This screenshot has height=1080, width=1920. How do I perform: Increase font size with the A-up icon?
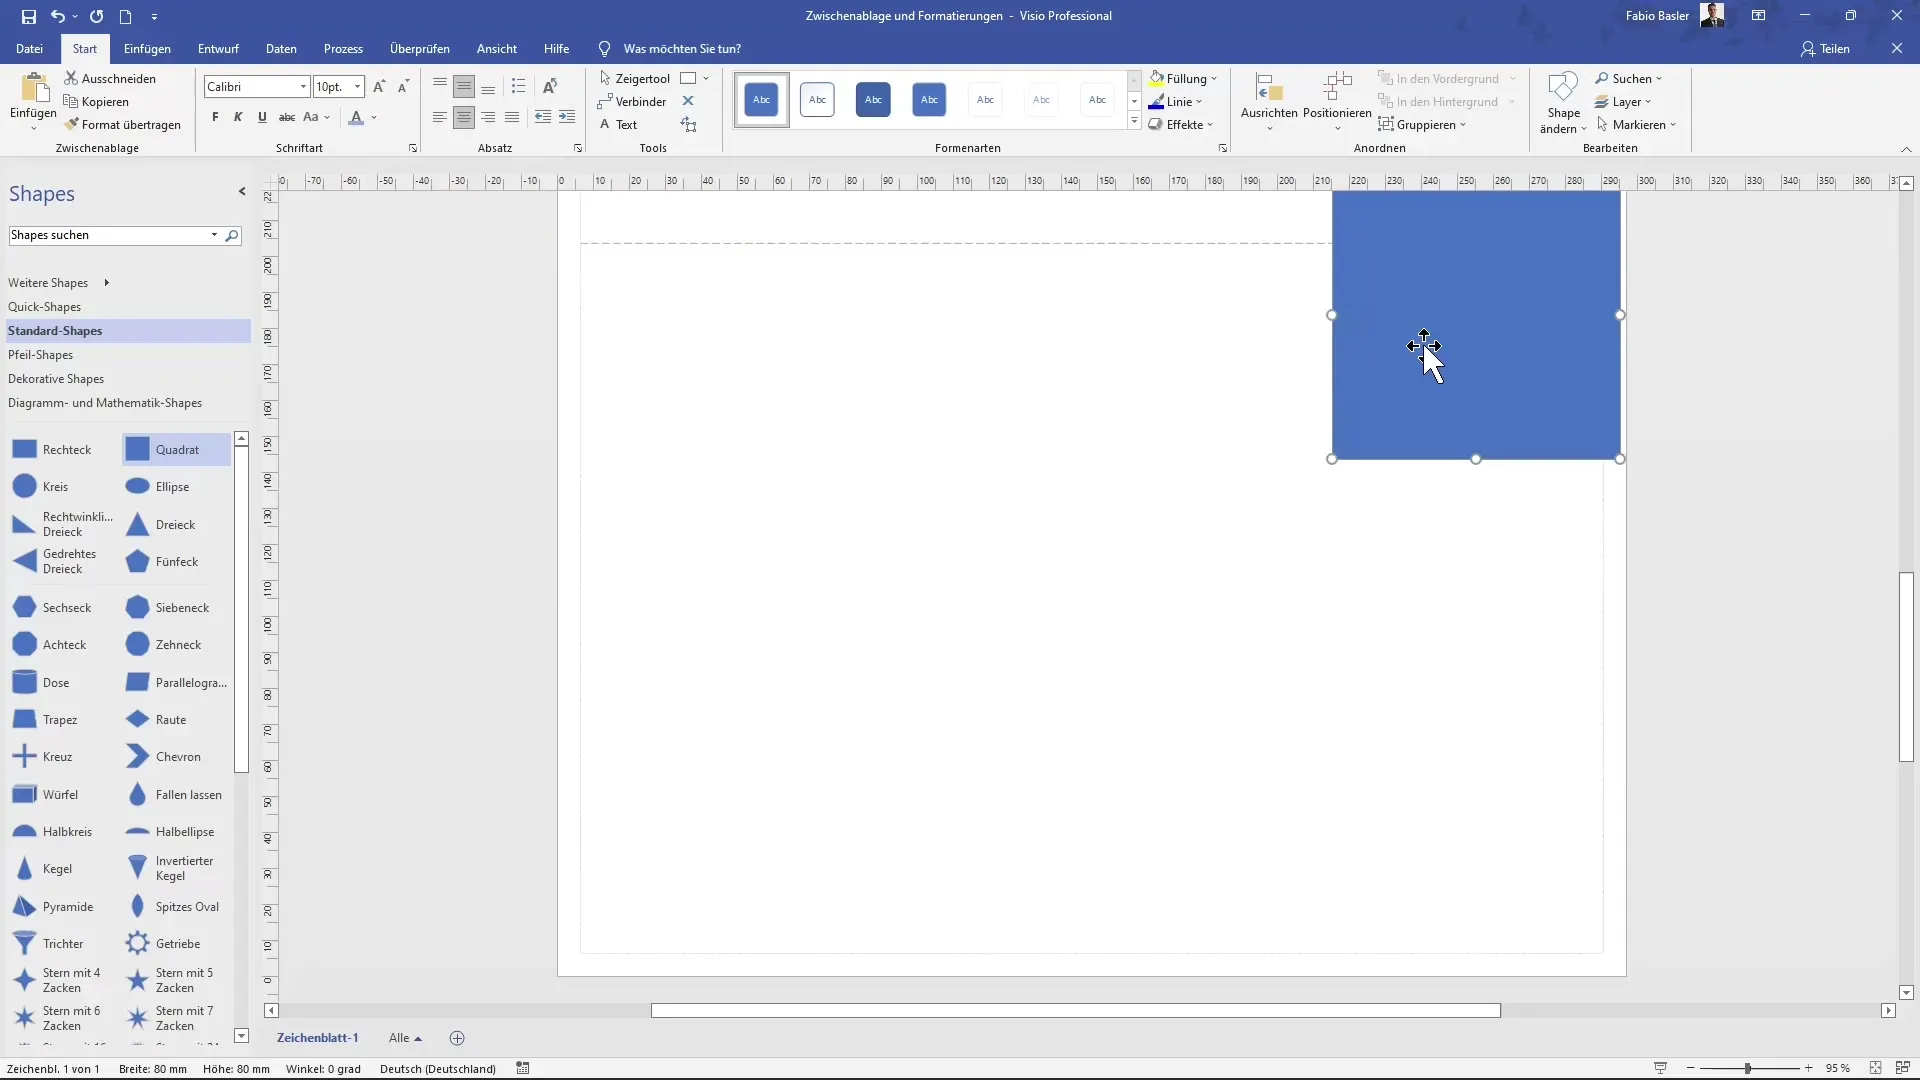click(379, 87)
